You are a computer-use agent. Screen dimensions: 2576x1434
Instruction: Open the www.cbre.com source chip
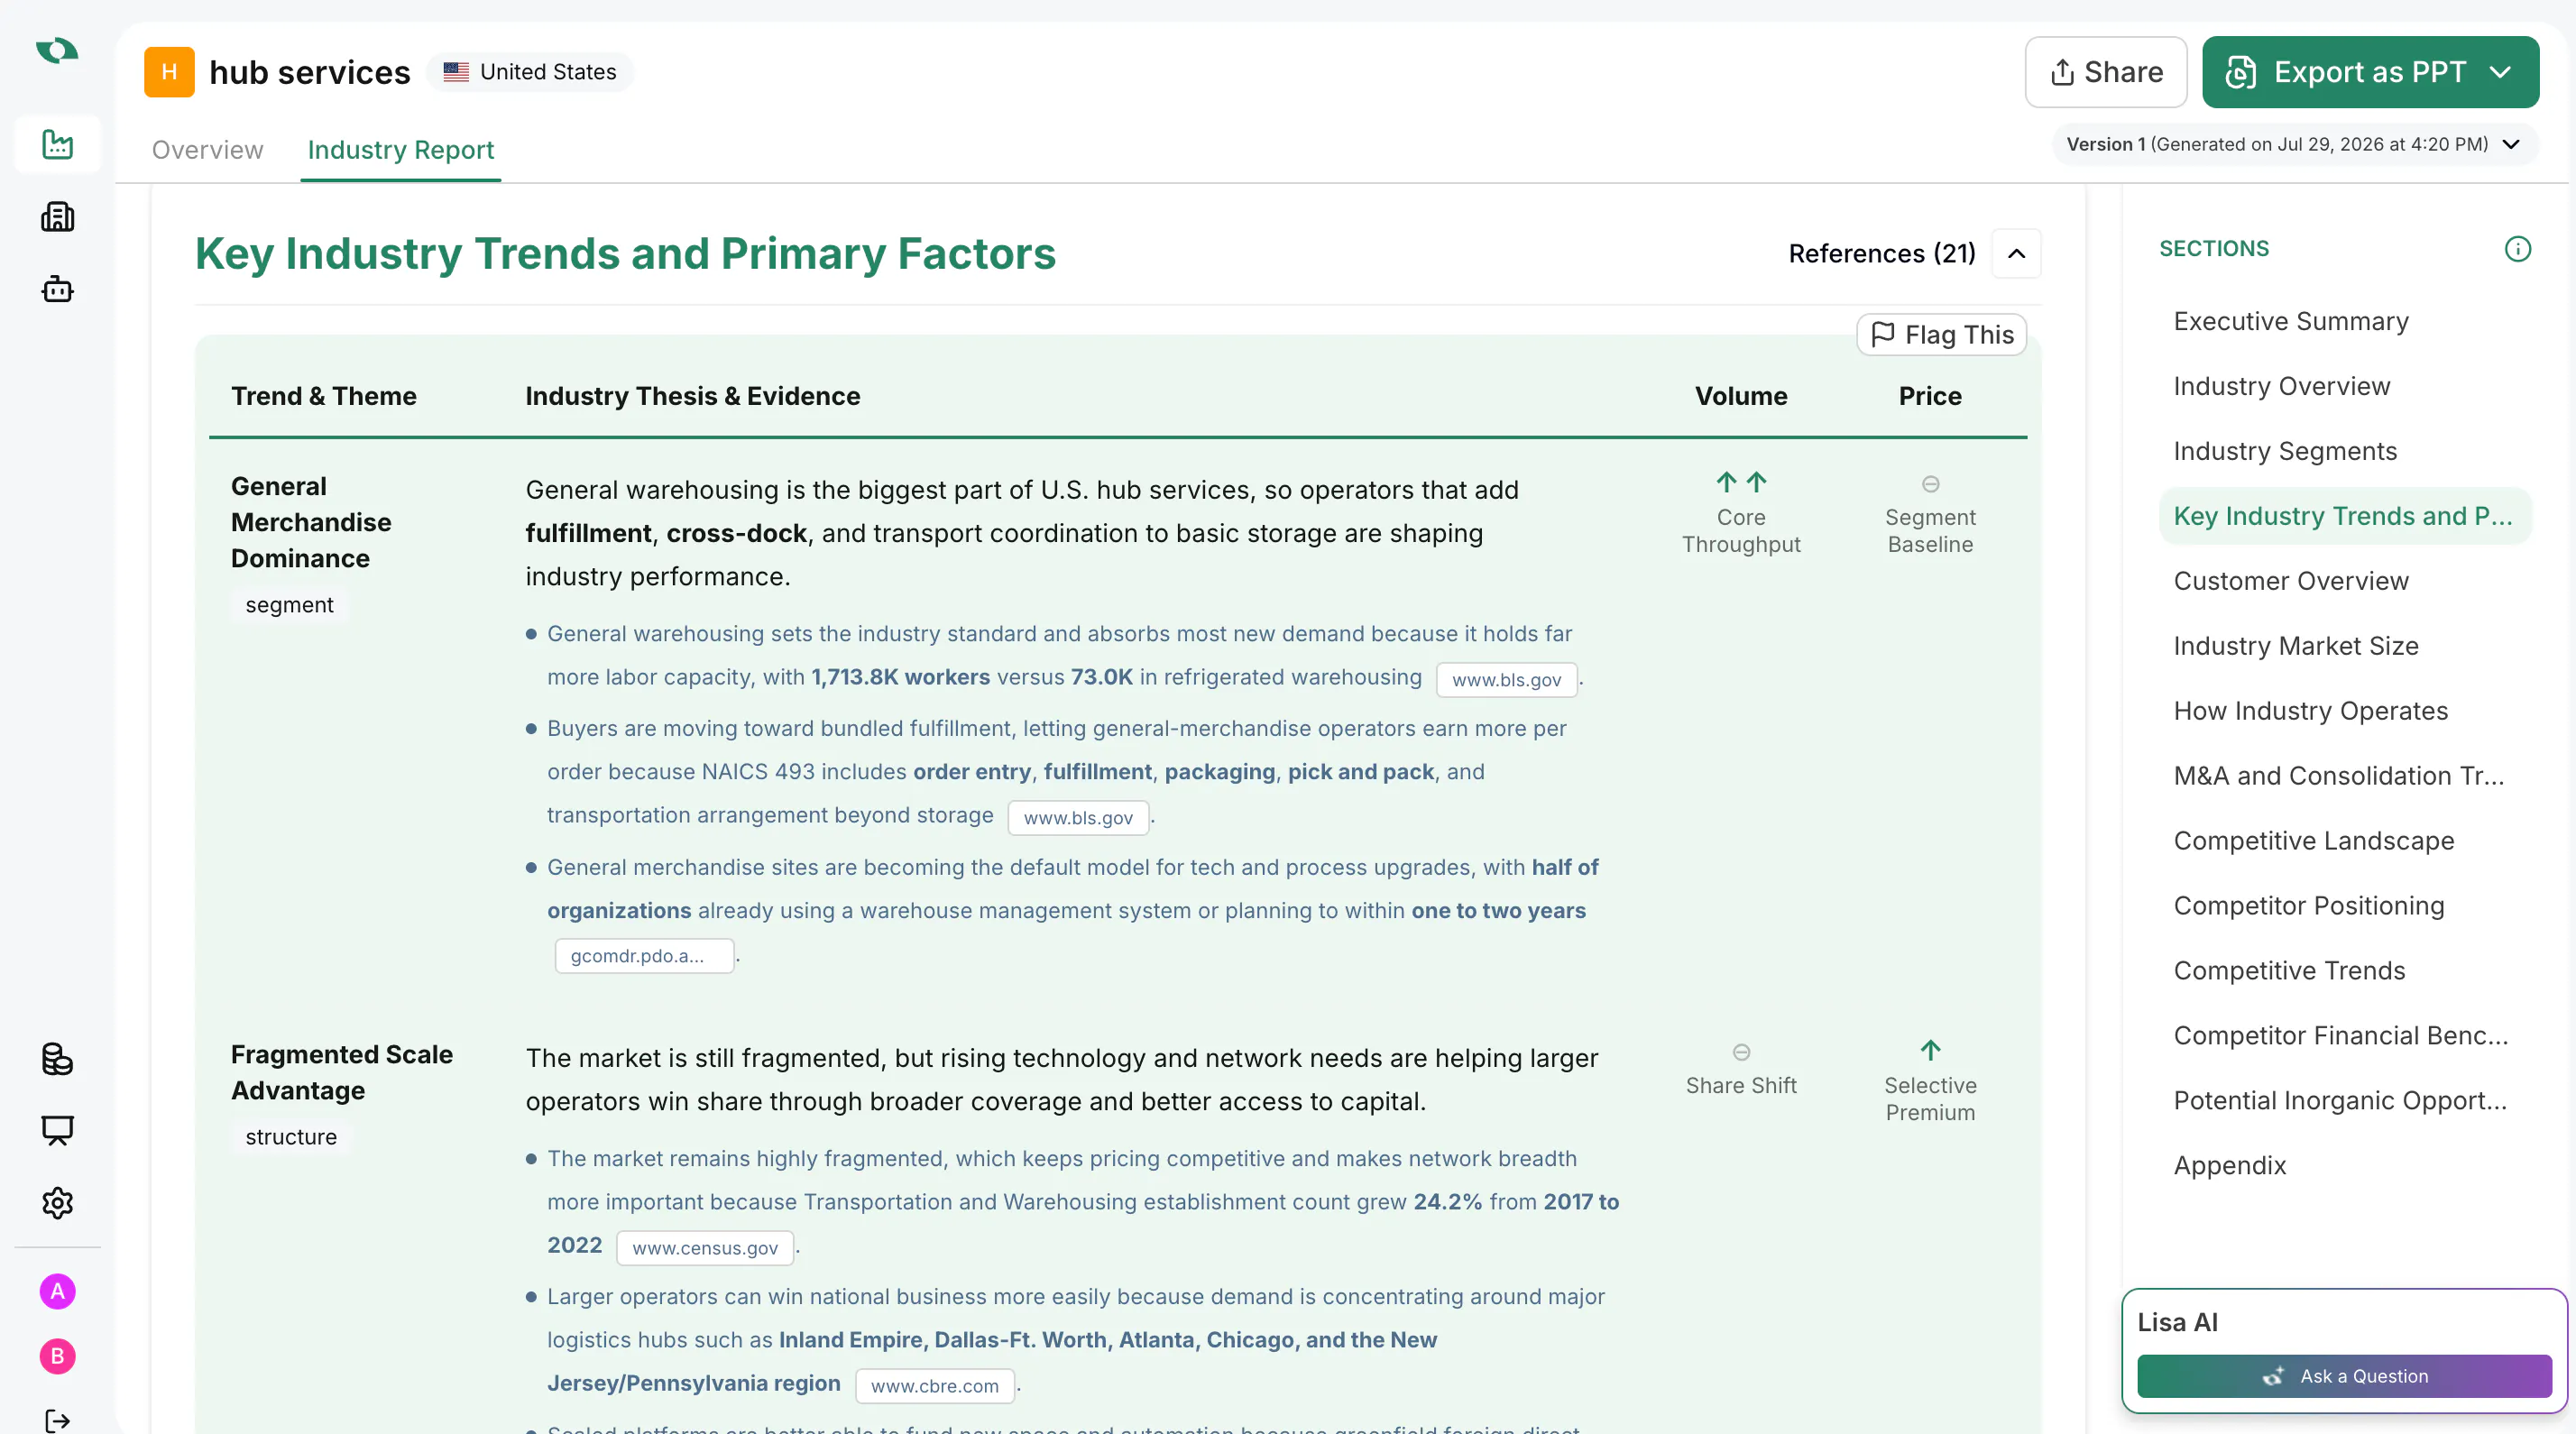pos(934,1387)
